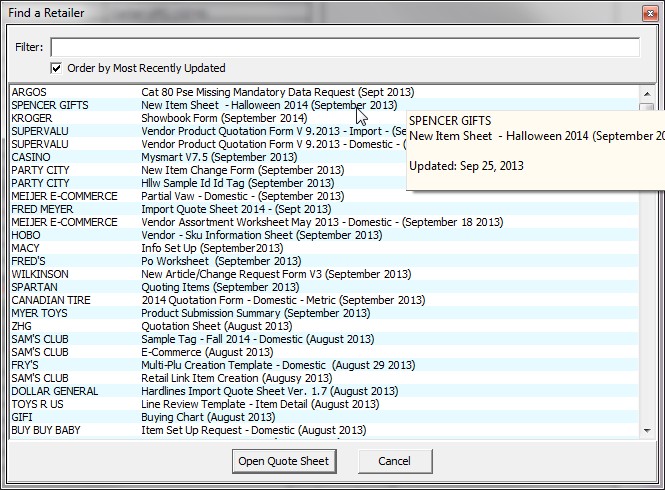665x490 pixels.
Task: Select the CASINO Mysmart V7.5 row
Action: (324, 157)
